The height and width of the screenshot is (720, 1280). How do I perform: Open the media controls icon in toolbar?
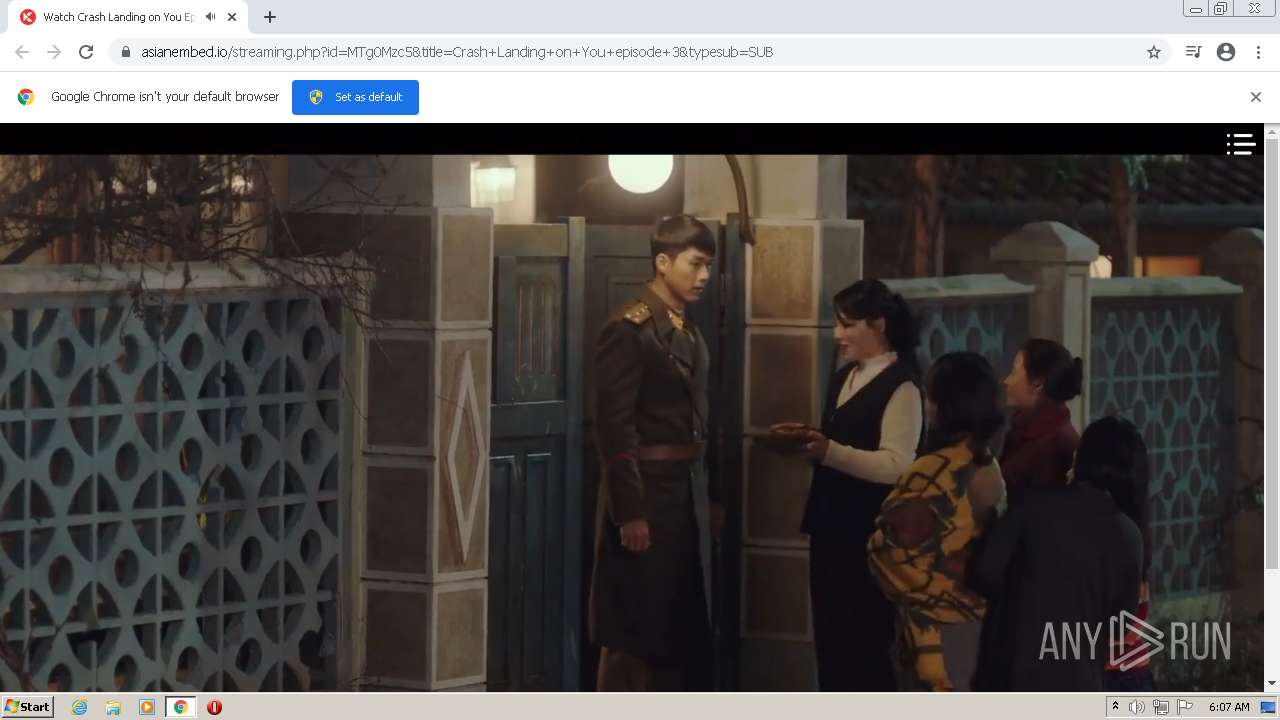click(x=1193, y=52)
